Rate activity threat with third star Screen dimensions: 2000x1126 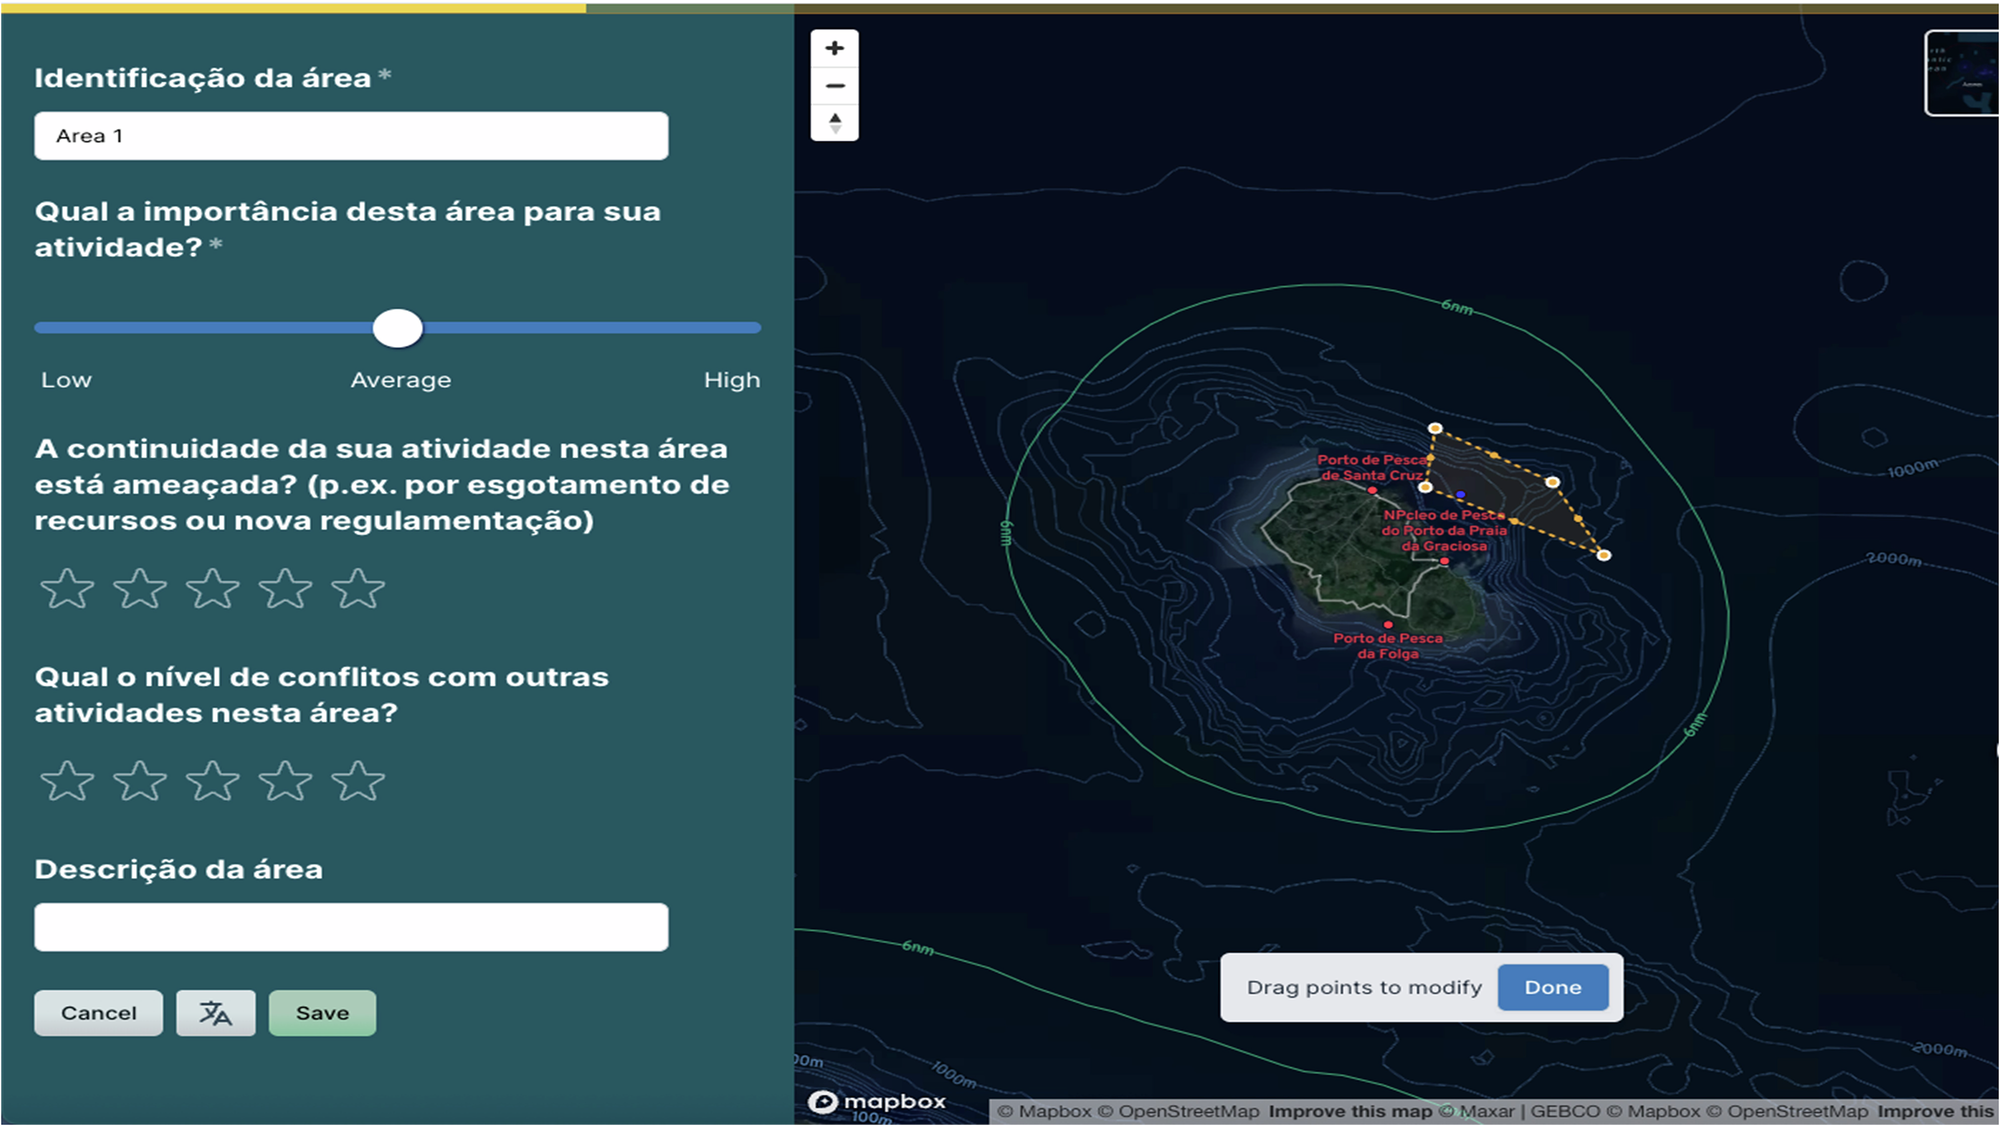point(213,589)
